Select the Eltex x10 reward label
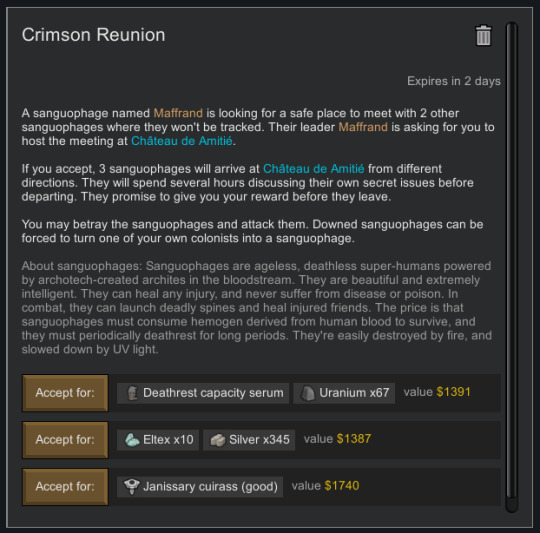The height and width of the screenshot is (533, 540). (x=168, y=440)
